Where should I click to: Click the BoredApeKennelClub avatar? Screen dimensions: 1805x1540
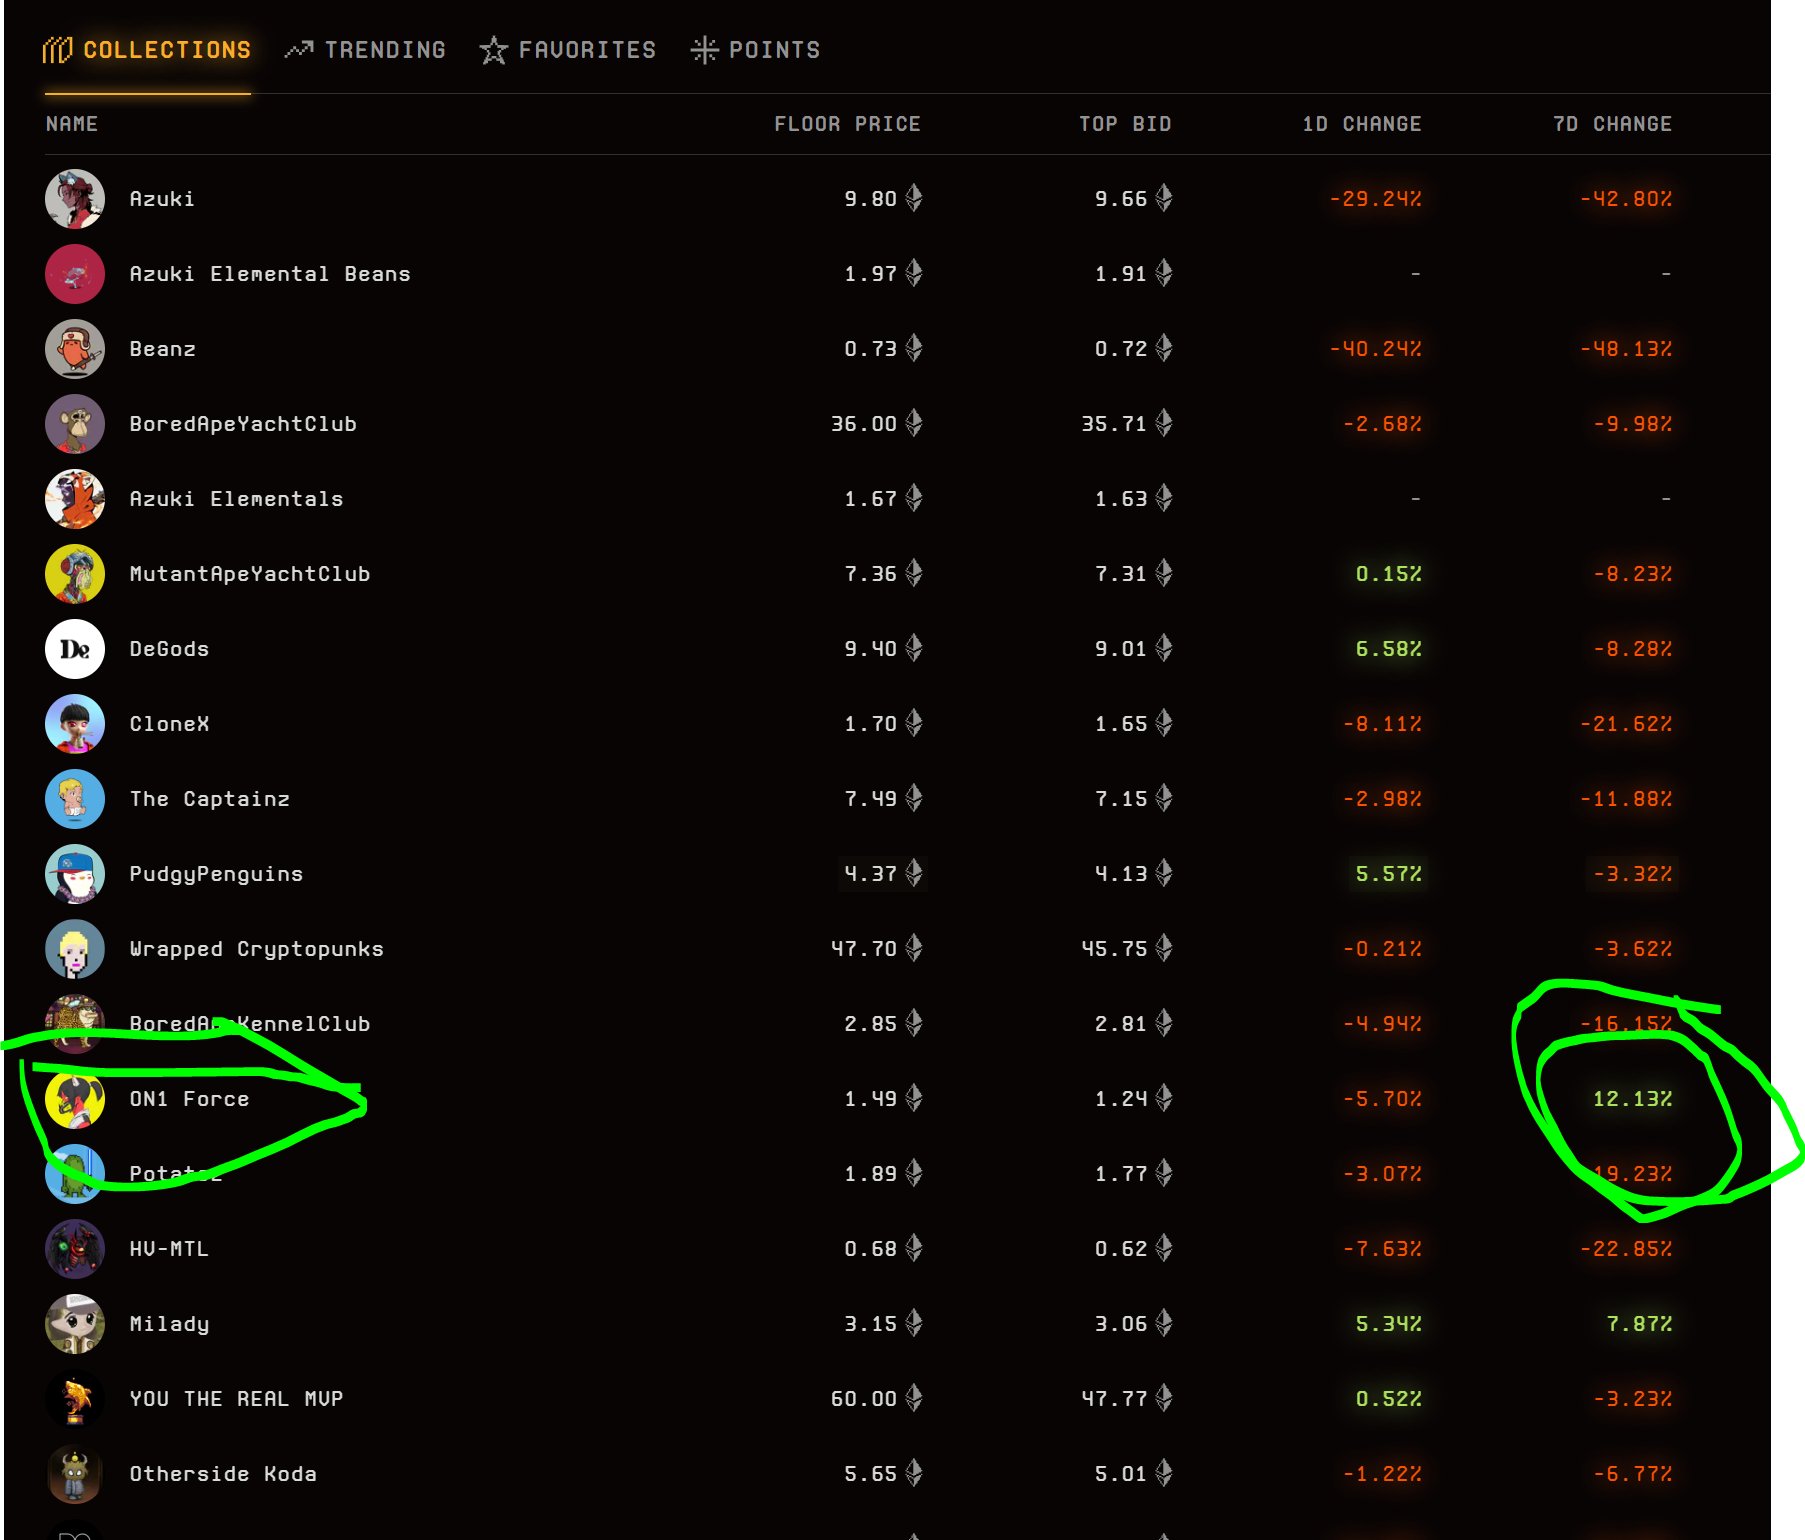pyautogui.click(x=75, y=1024)
